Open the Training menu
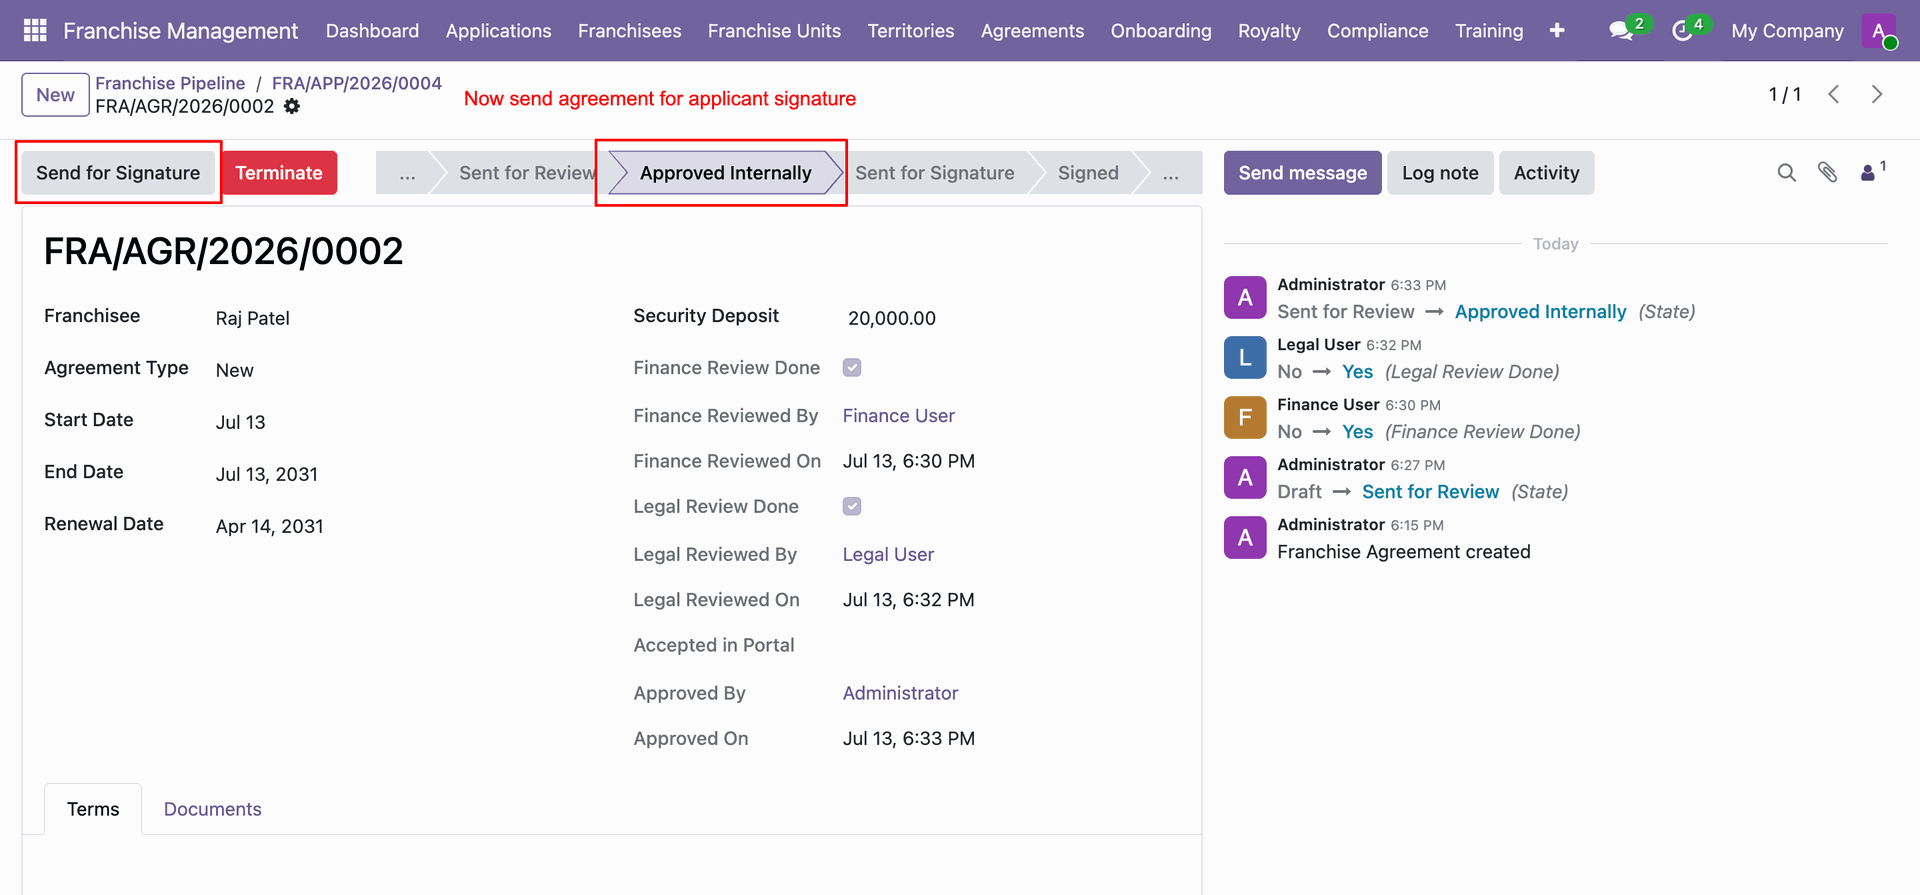Viewport: 1920px width, 895px height. (1489, 31)
